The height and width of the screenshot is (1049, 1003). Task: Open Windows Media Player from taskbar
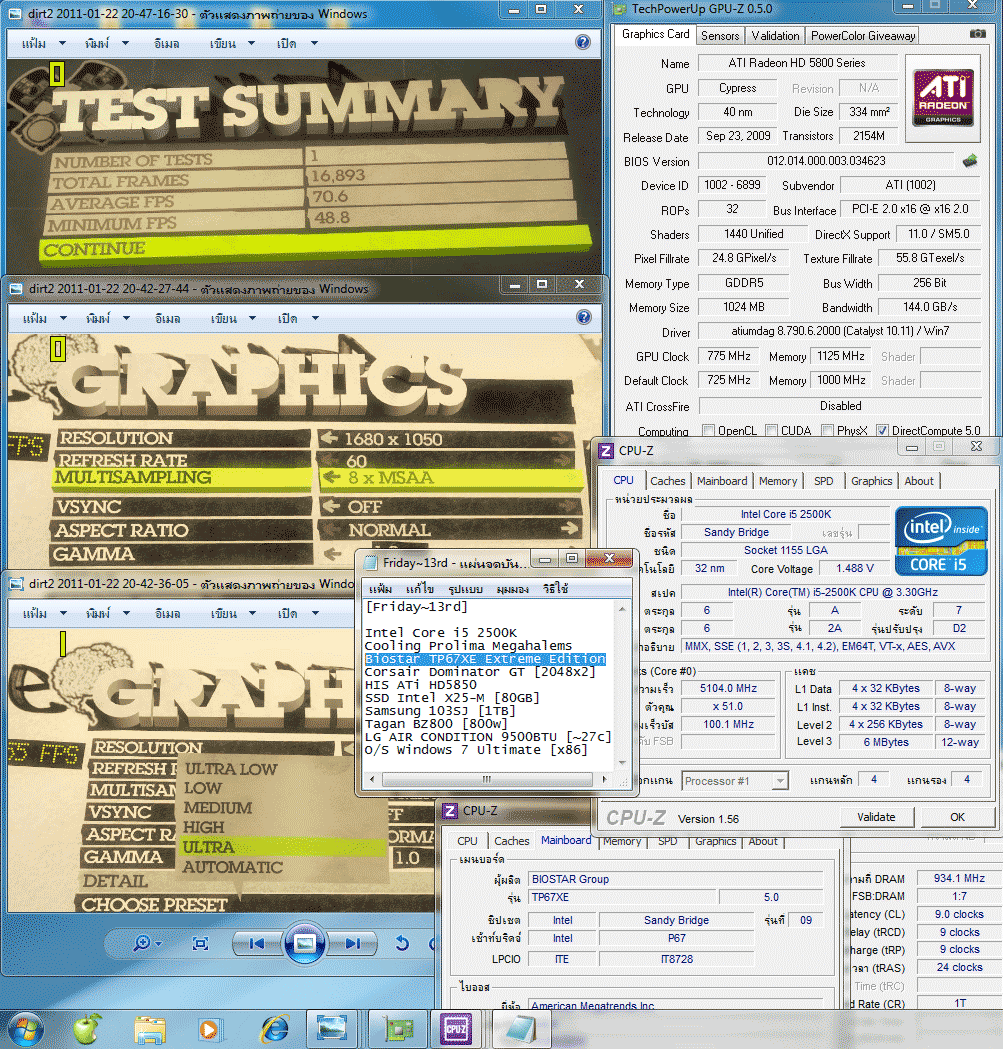209,1030
